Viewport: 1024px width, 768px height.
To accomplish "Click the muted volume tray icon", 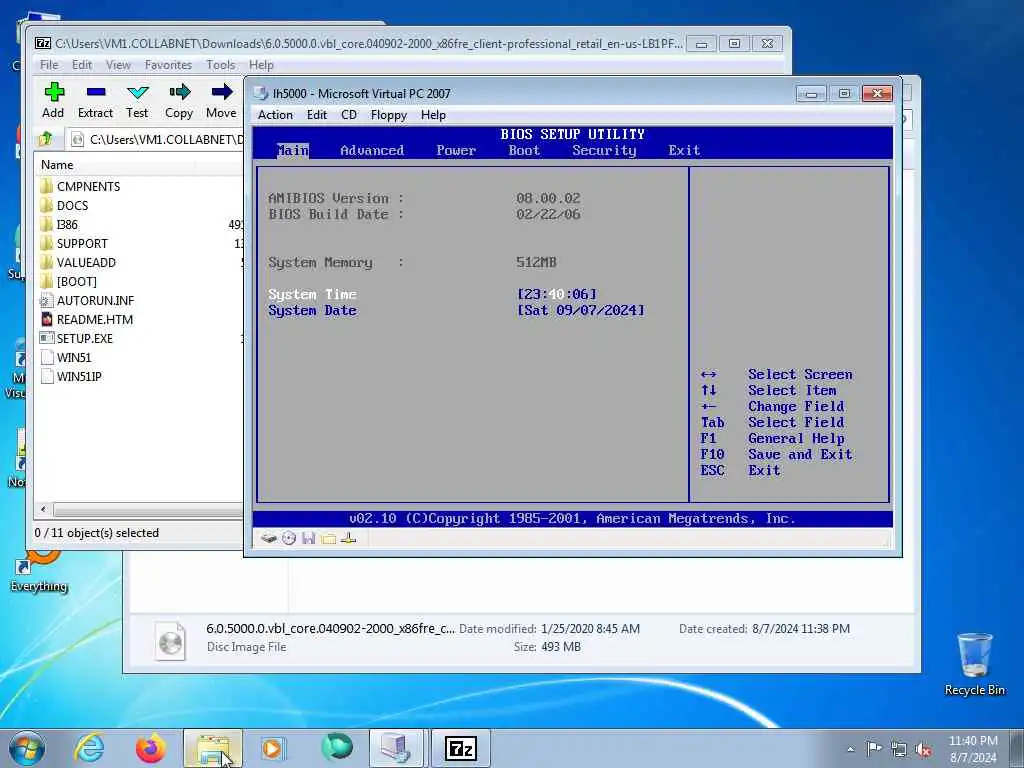I will click(x=923, y=750).
